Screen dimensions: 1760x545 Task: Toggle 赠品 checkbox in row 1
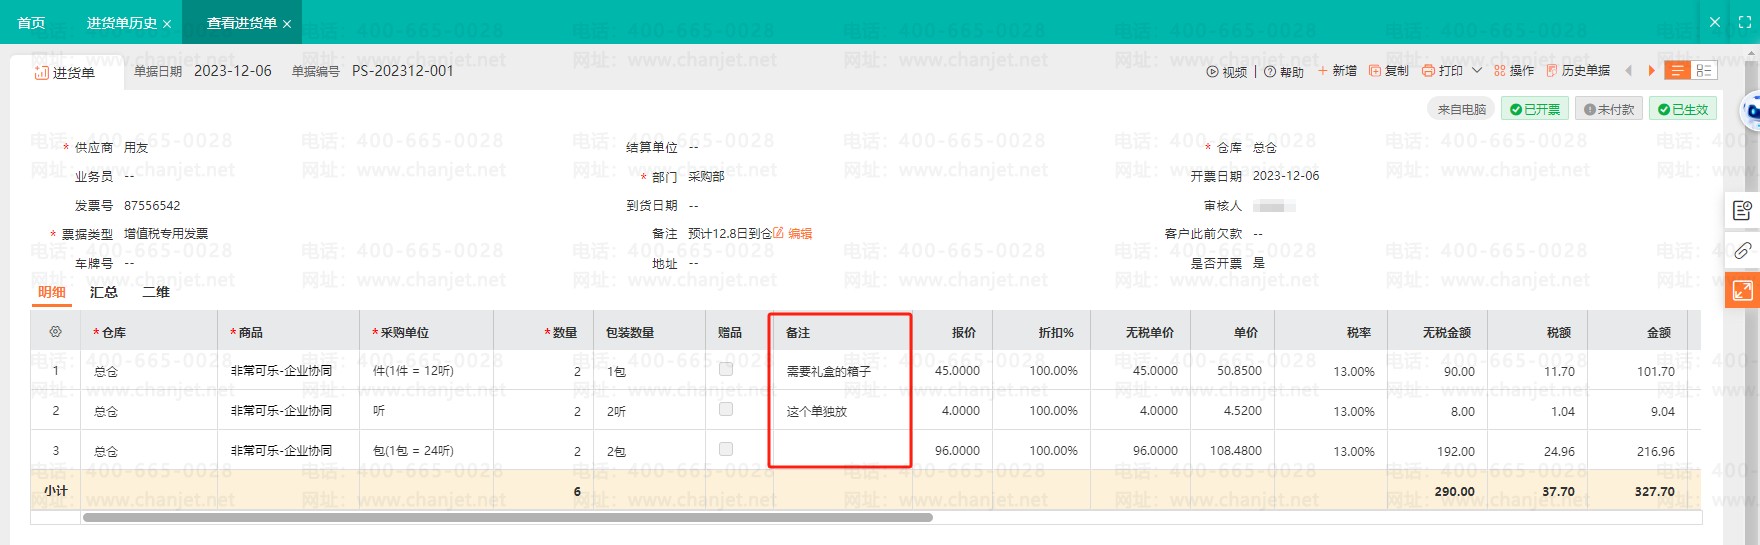pyautogui.click(x=726, y=369)
